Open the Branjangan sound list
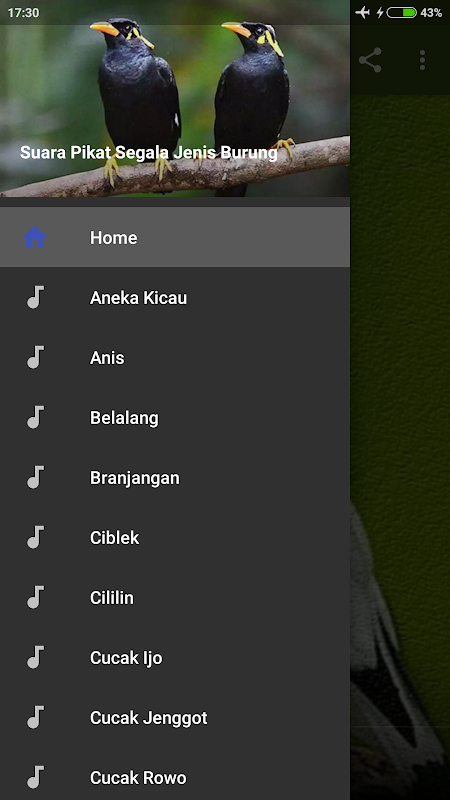Viewport: 450px width, 800px height. point(175,478)
